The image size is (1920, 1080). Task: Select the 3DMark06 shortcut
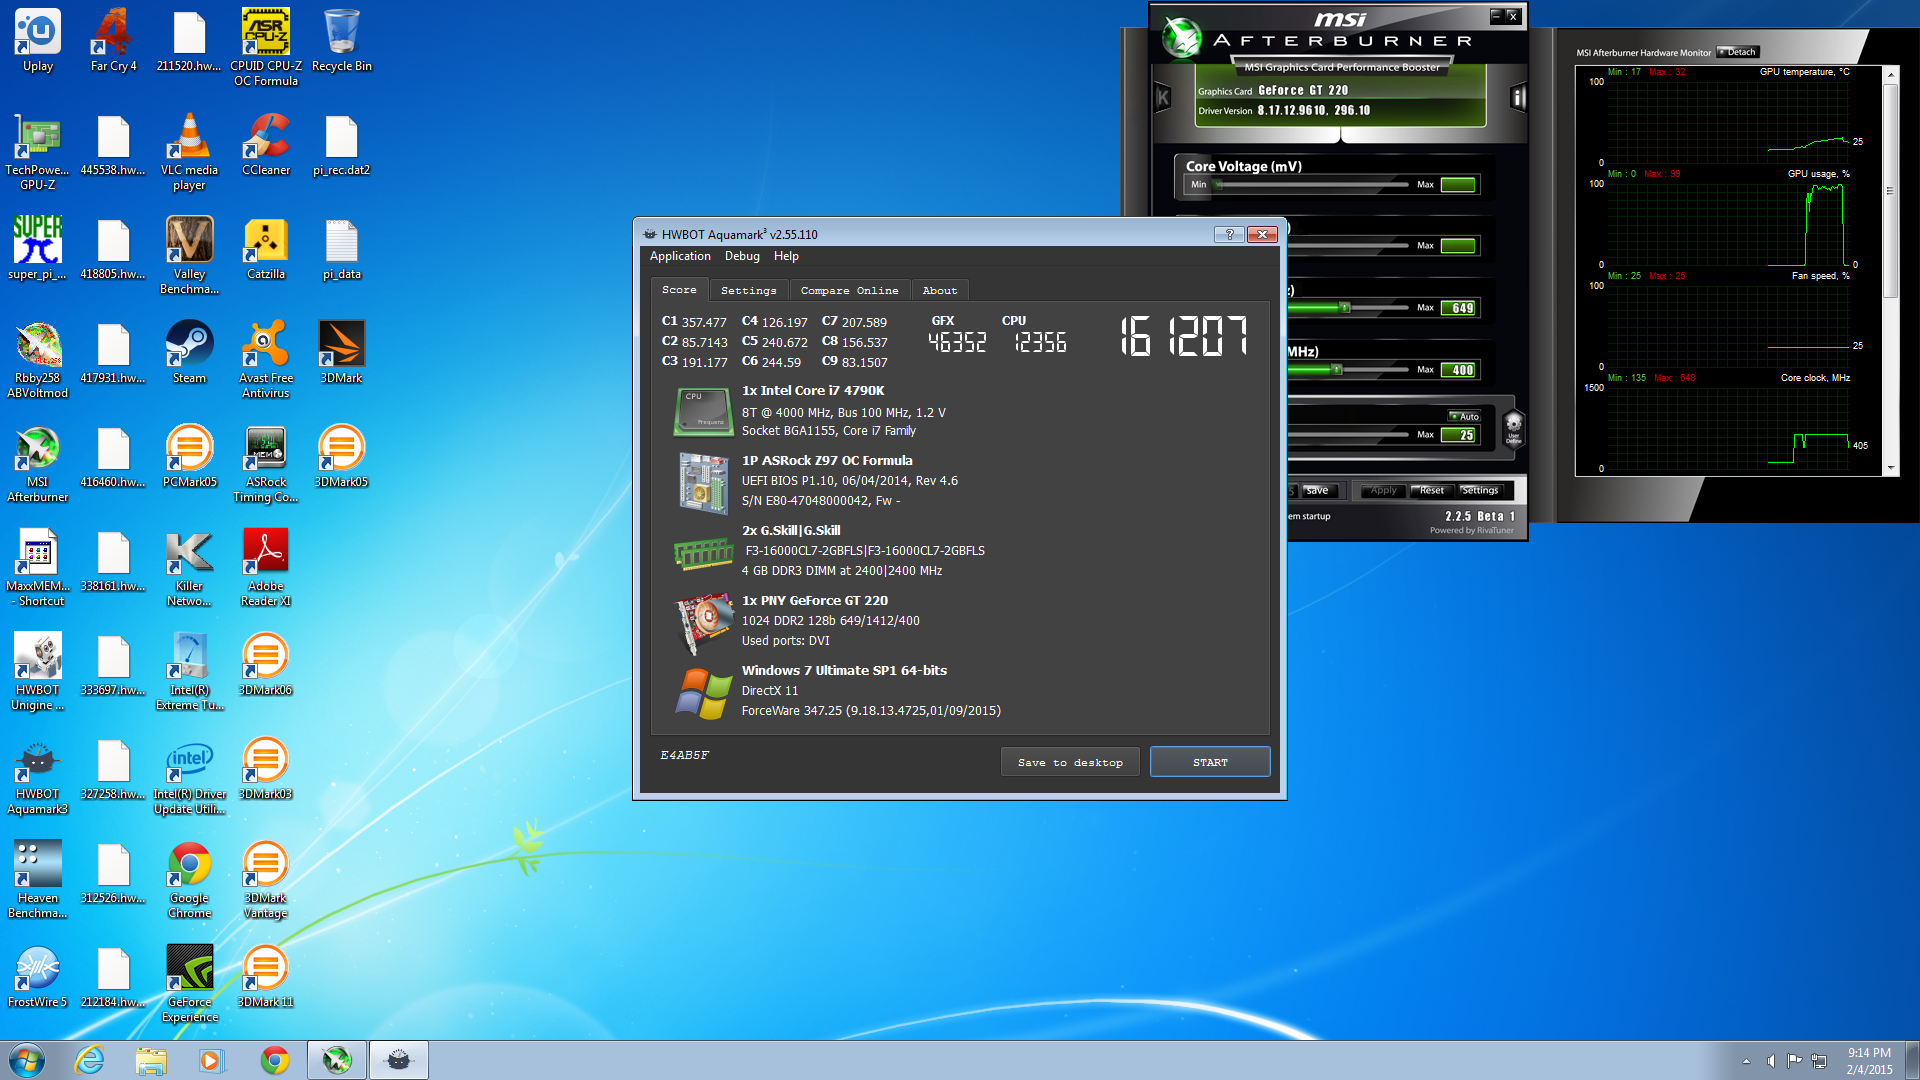tap(266, 665)
